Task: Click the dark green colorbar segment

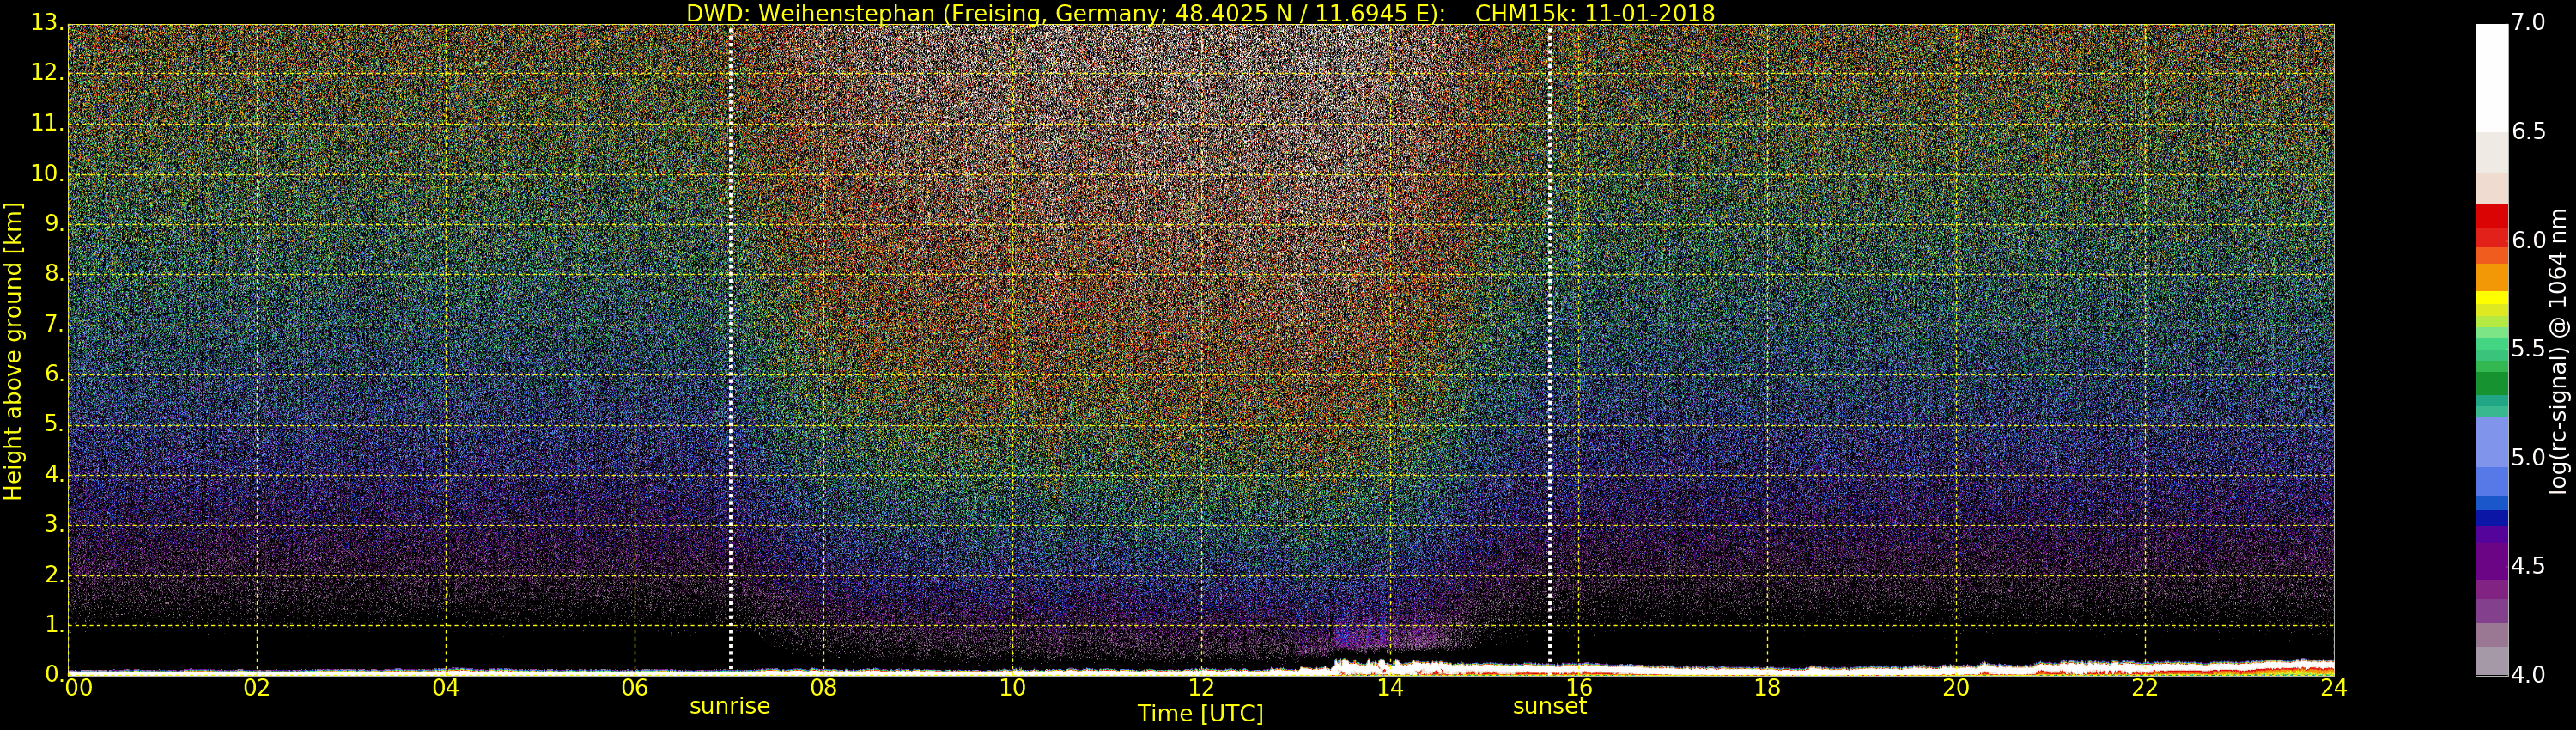Action: point(2491,384)
